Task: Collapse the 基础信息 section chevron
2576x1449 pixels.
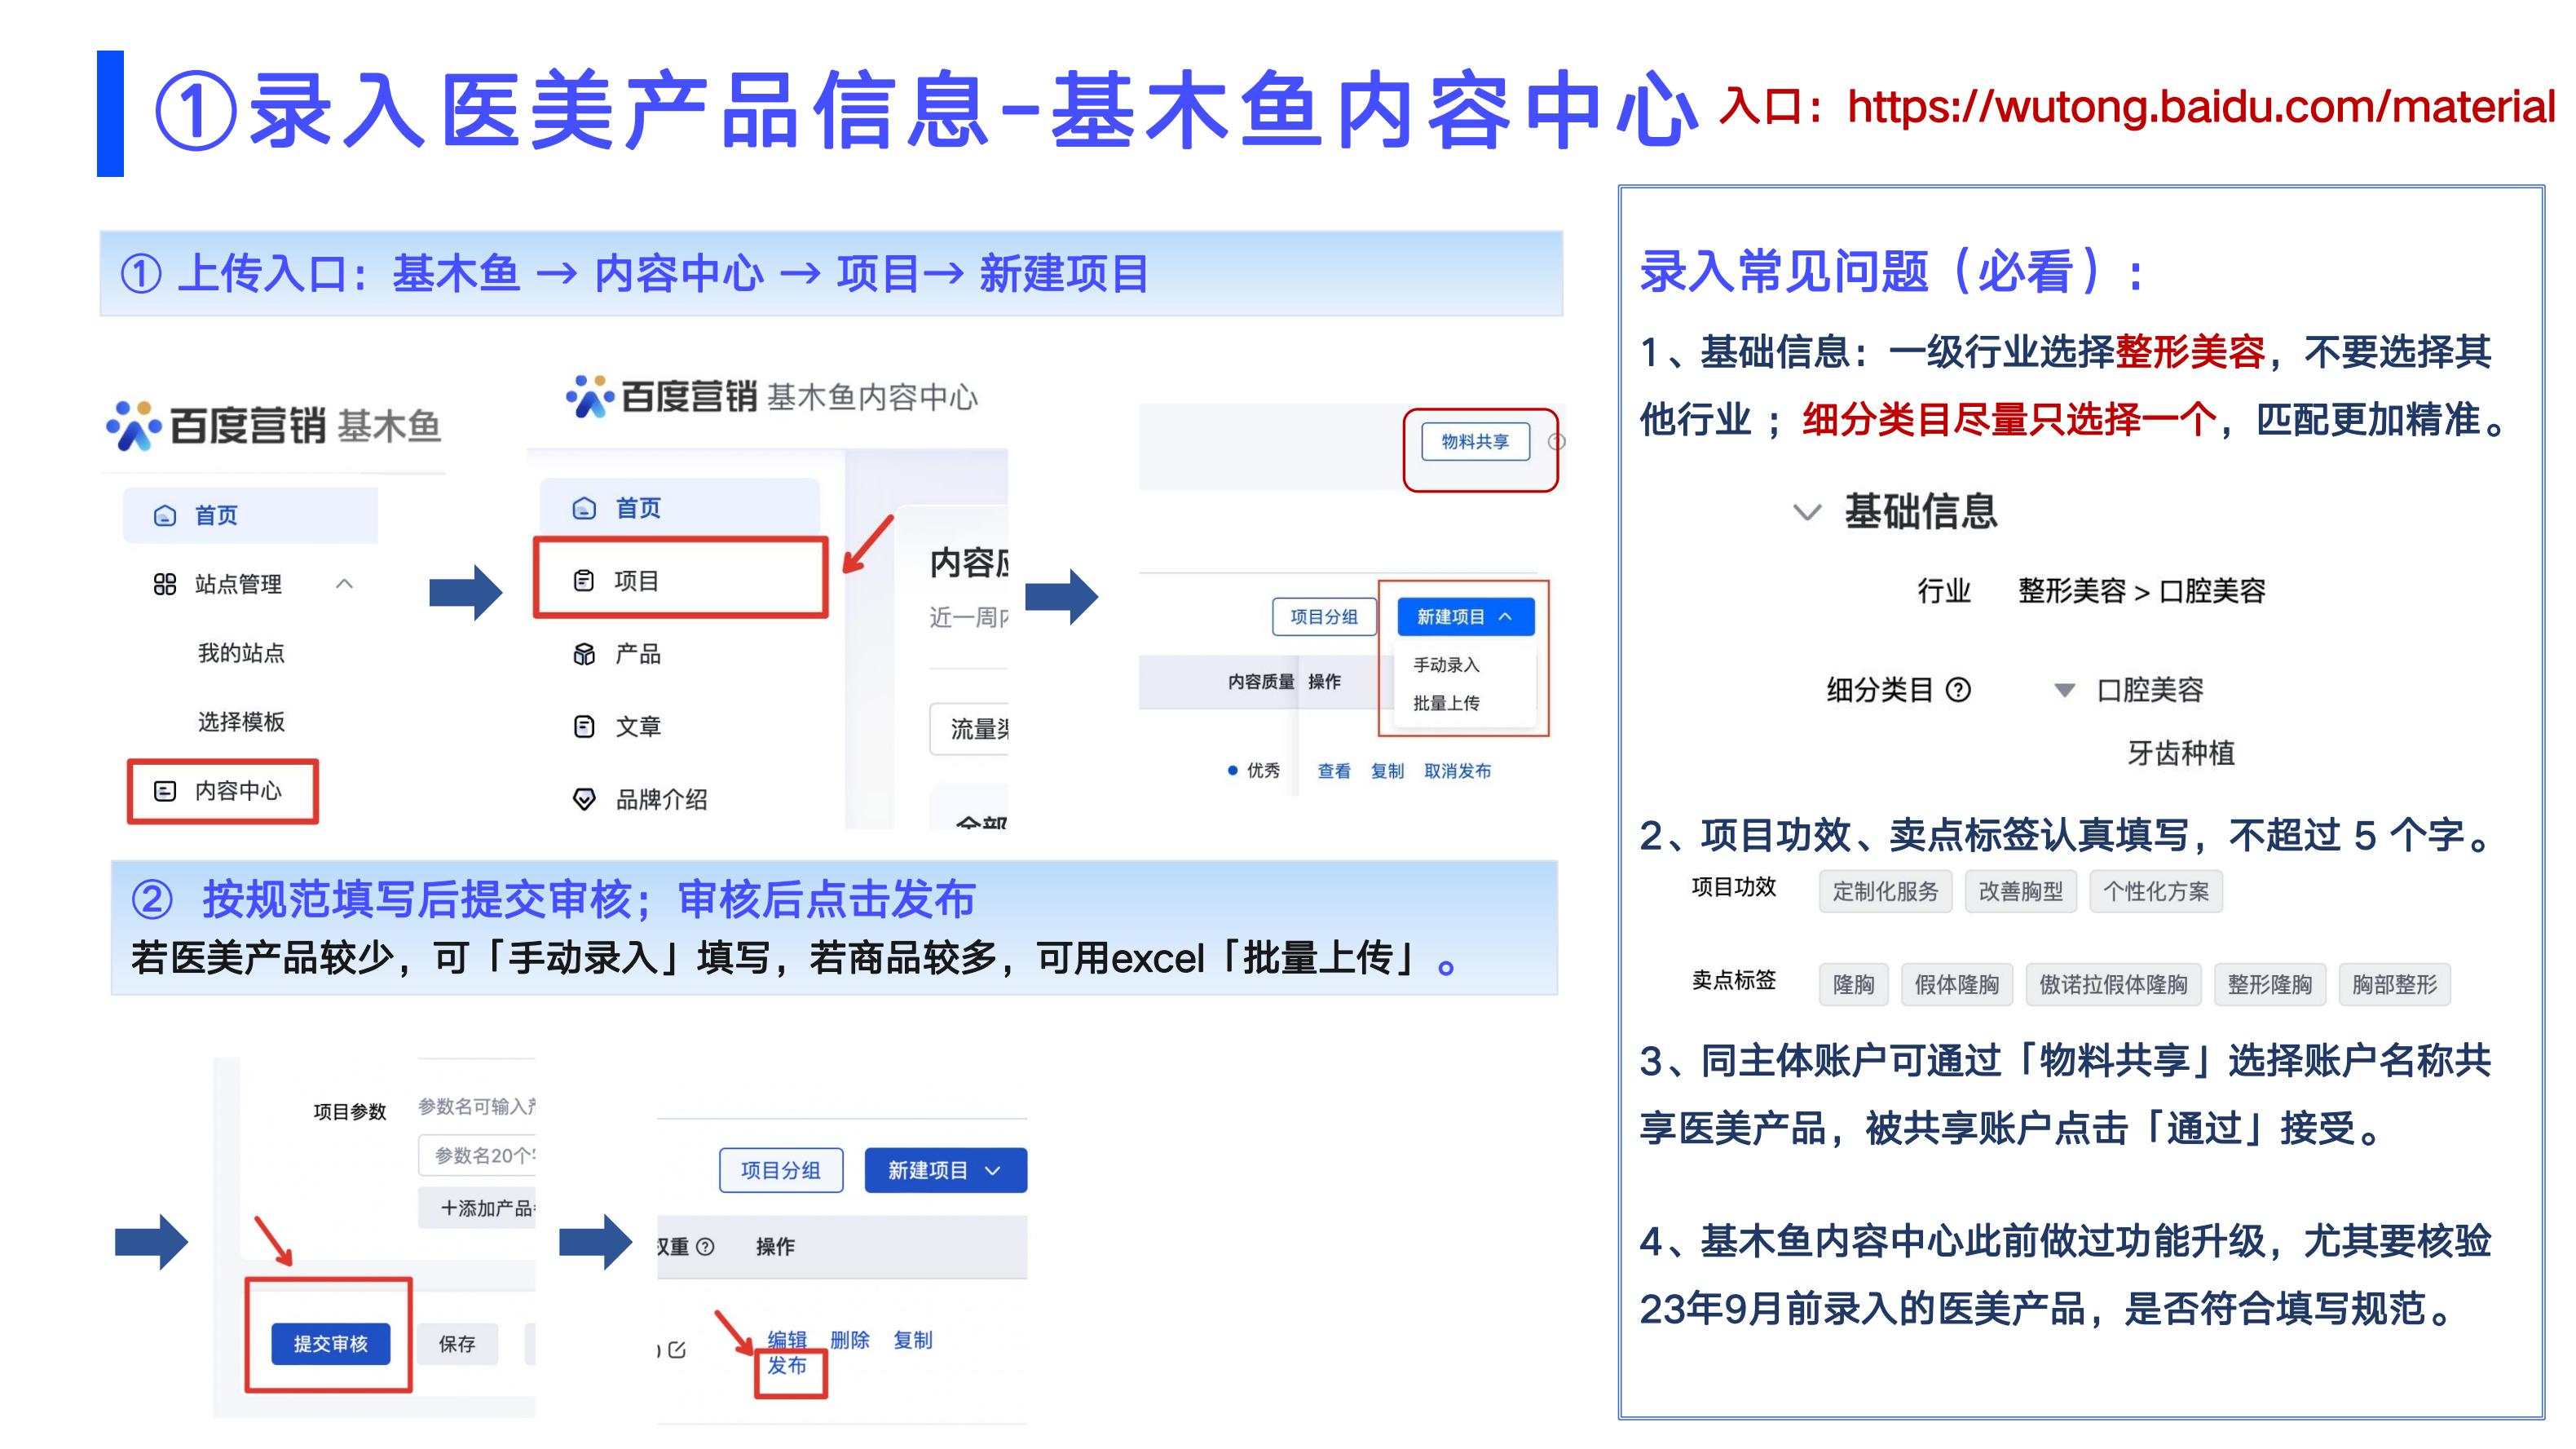Action: coord(1807,513)
